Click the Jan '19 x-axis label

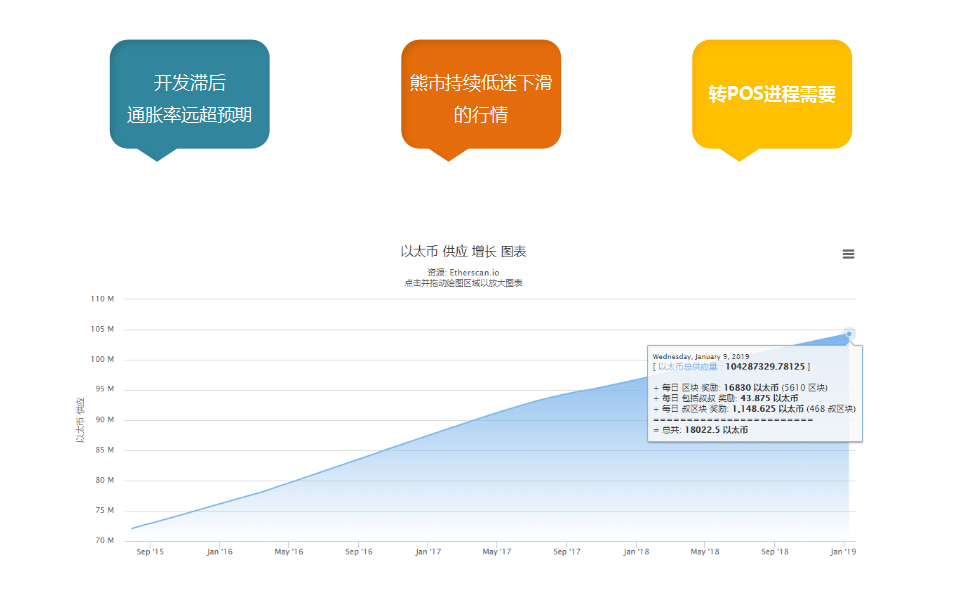point(844,551)
